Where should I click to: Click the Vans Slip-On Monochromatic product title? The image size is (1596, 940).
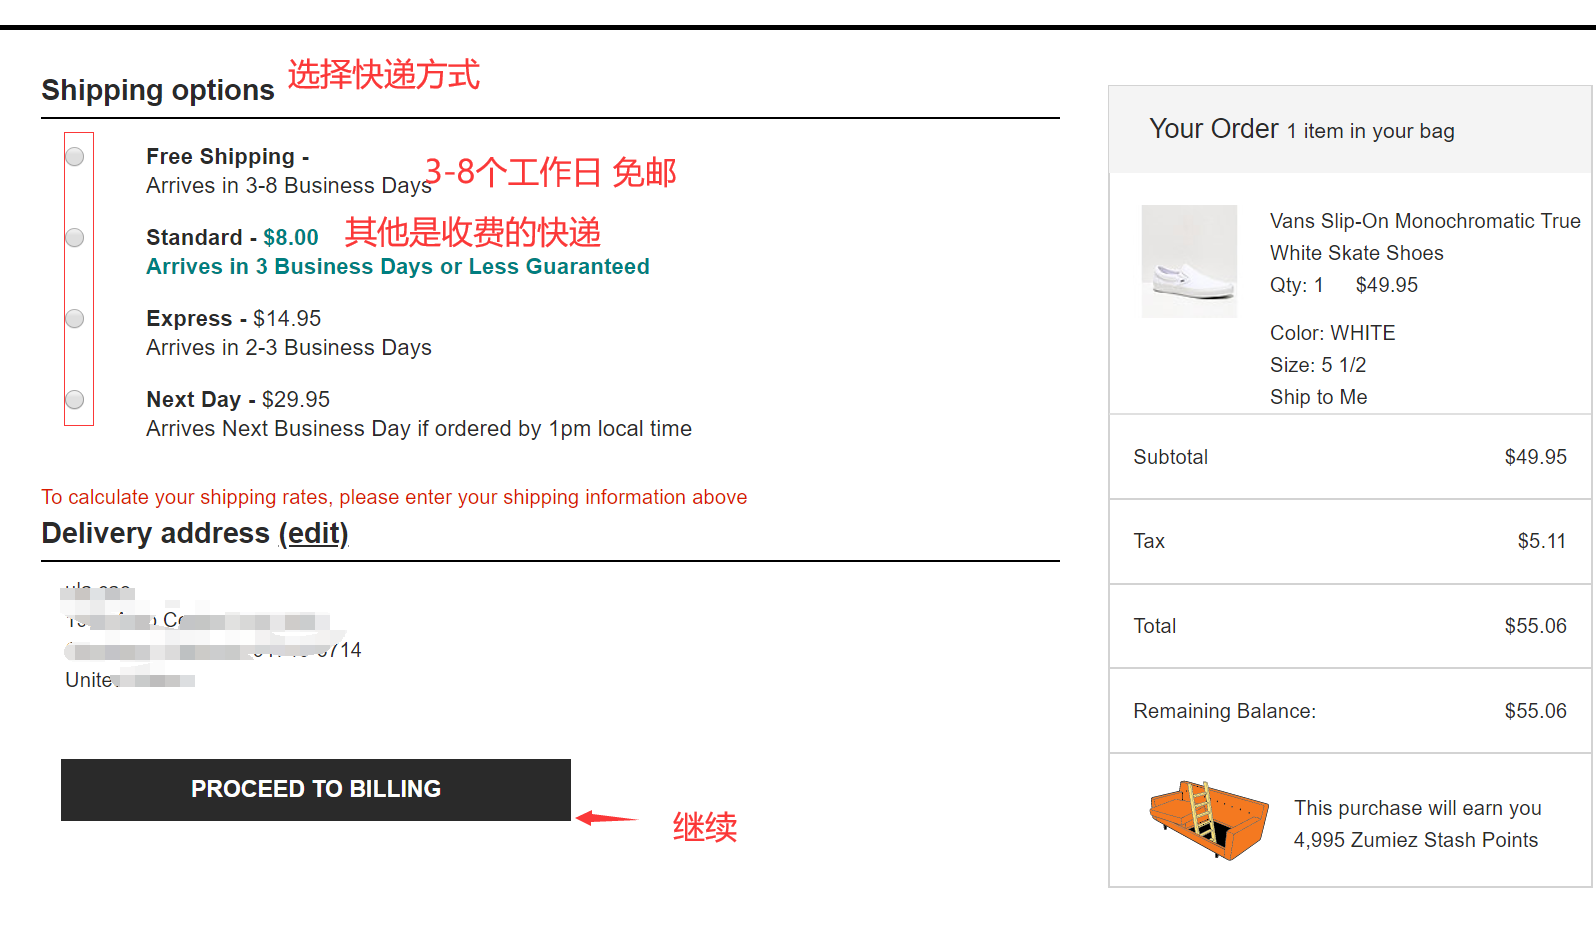pos(1424,236)
